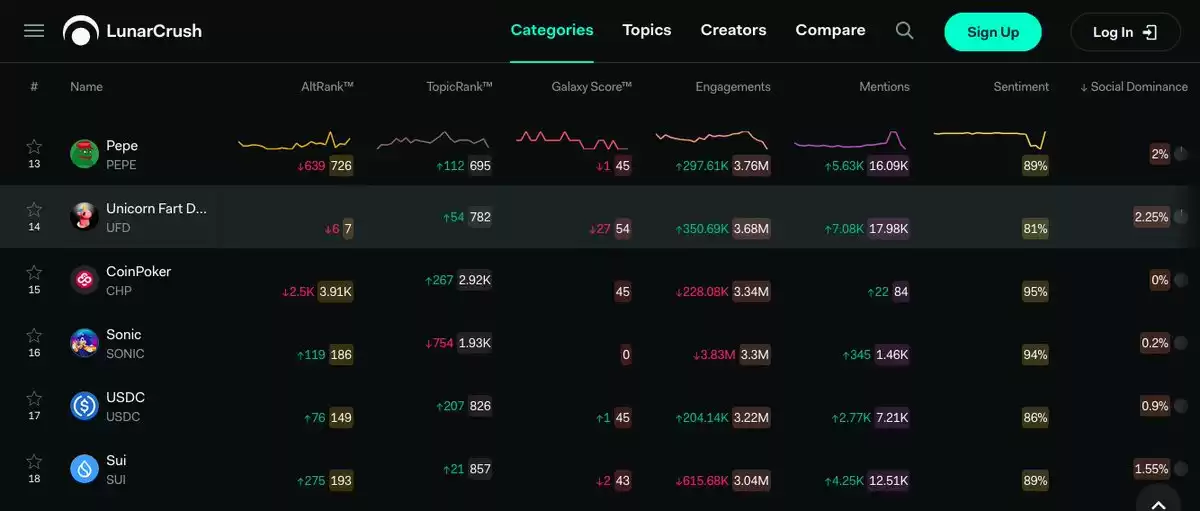Click Sui engagements value 3.04M
This screenshot has height=511, width=1200.
point(751,481)
